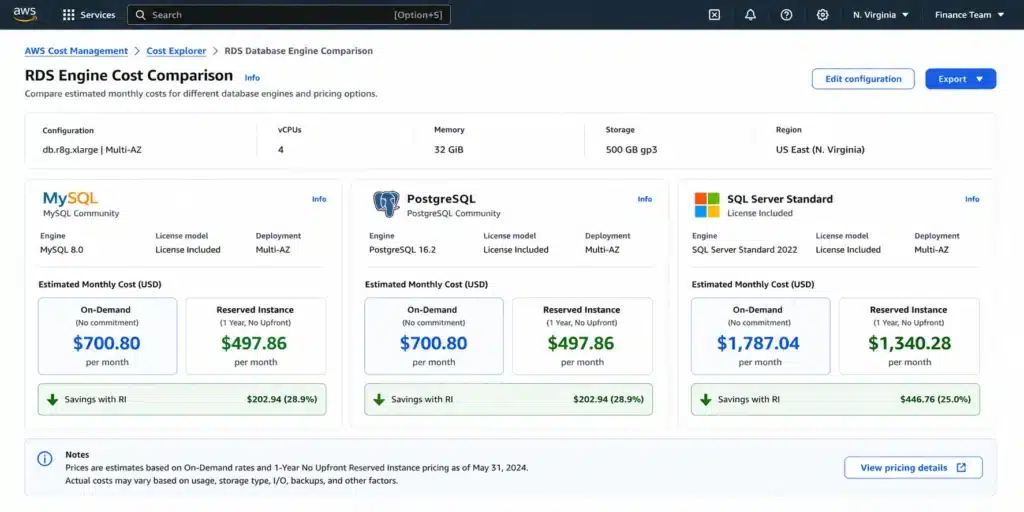Expand the N. Virginia region dropdown
This screenshot has height=512, width=1024.
tap(880, 15)
